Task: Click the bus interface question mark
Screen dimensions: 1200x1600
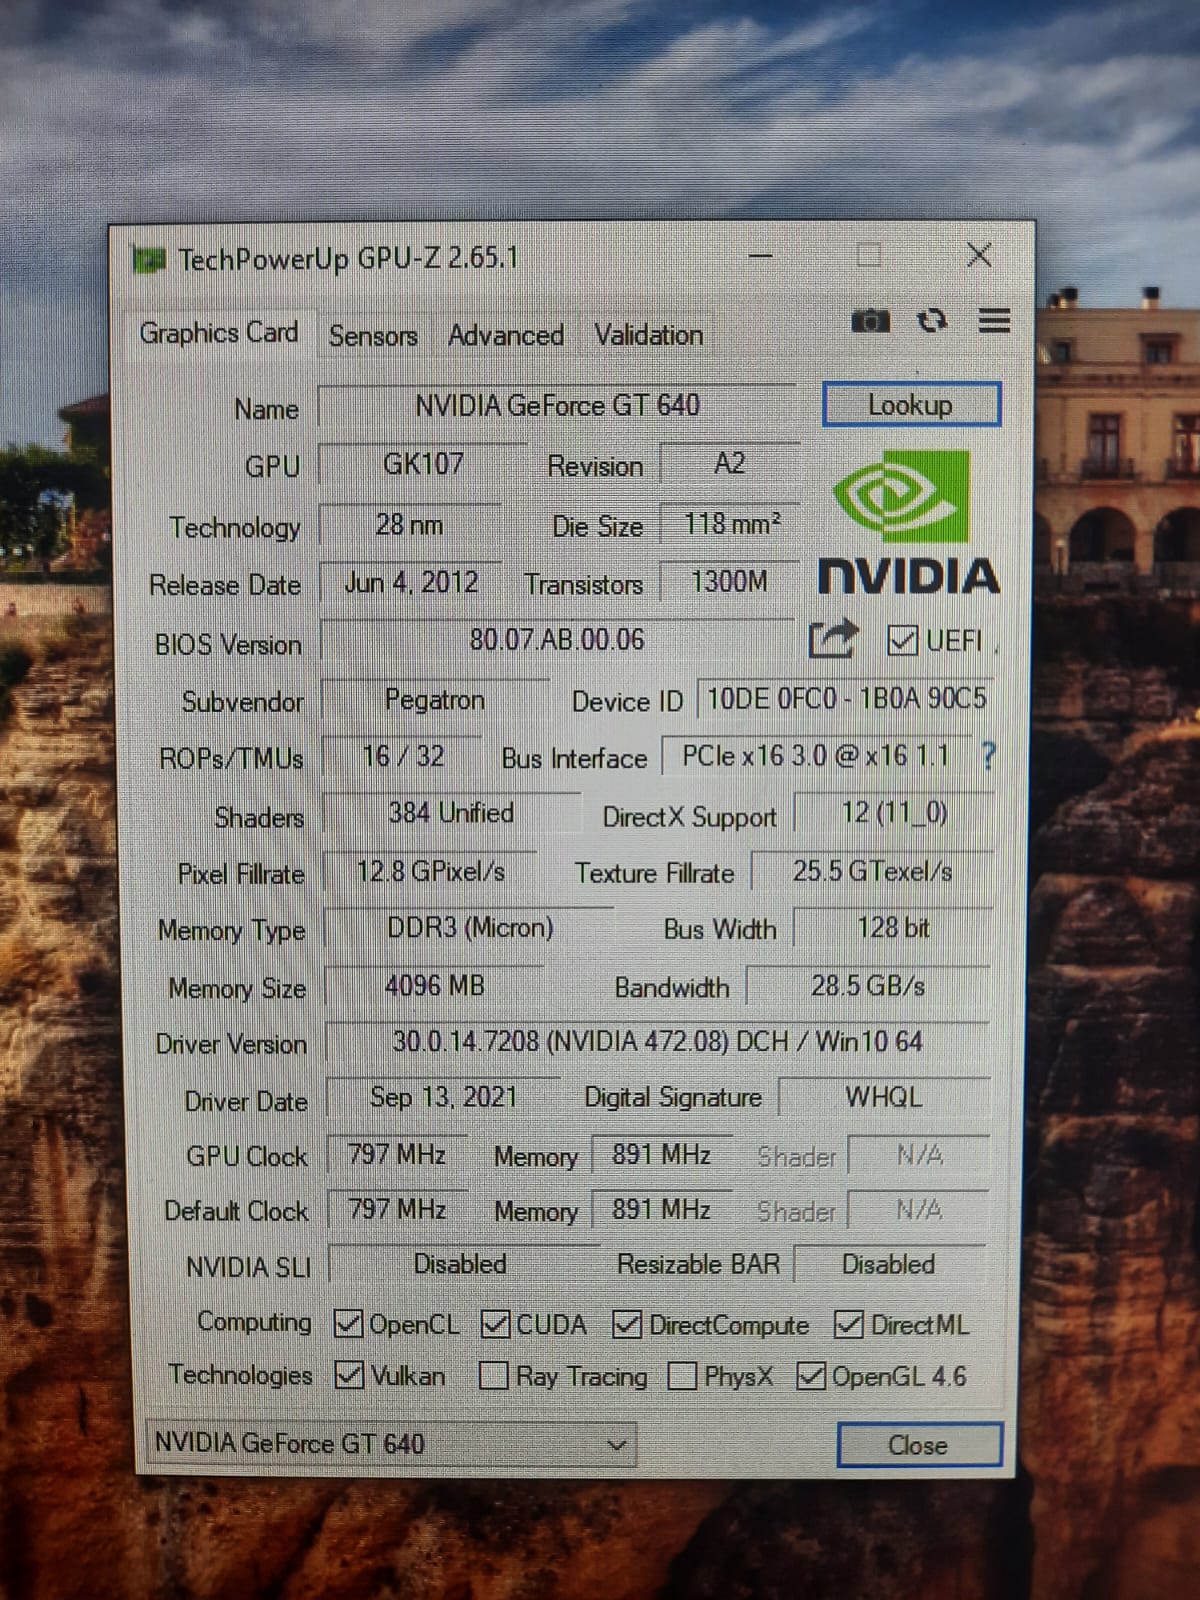Action: pyautogui.click(x=988, y=756)
